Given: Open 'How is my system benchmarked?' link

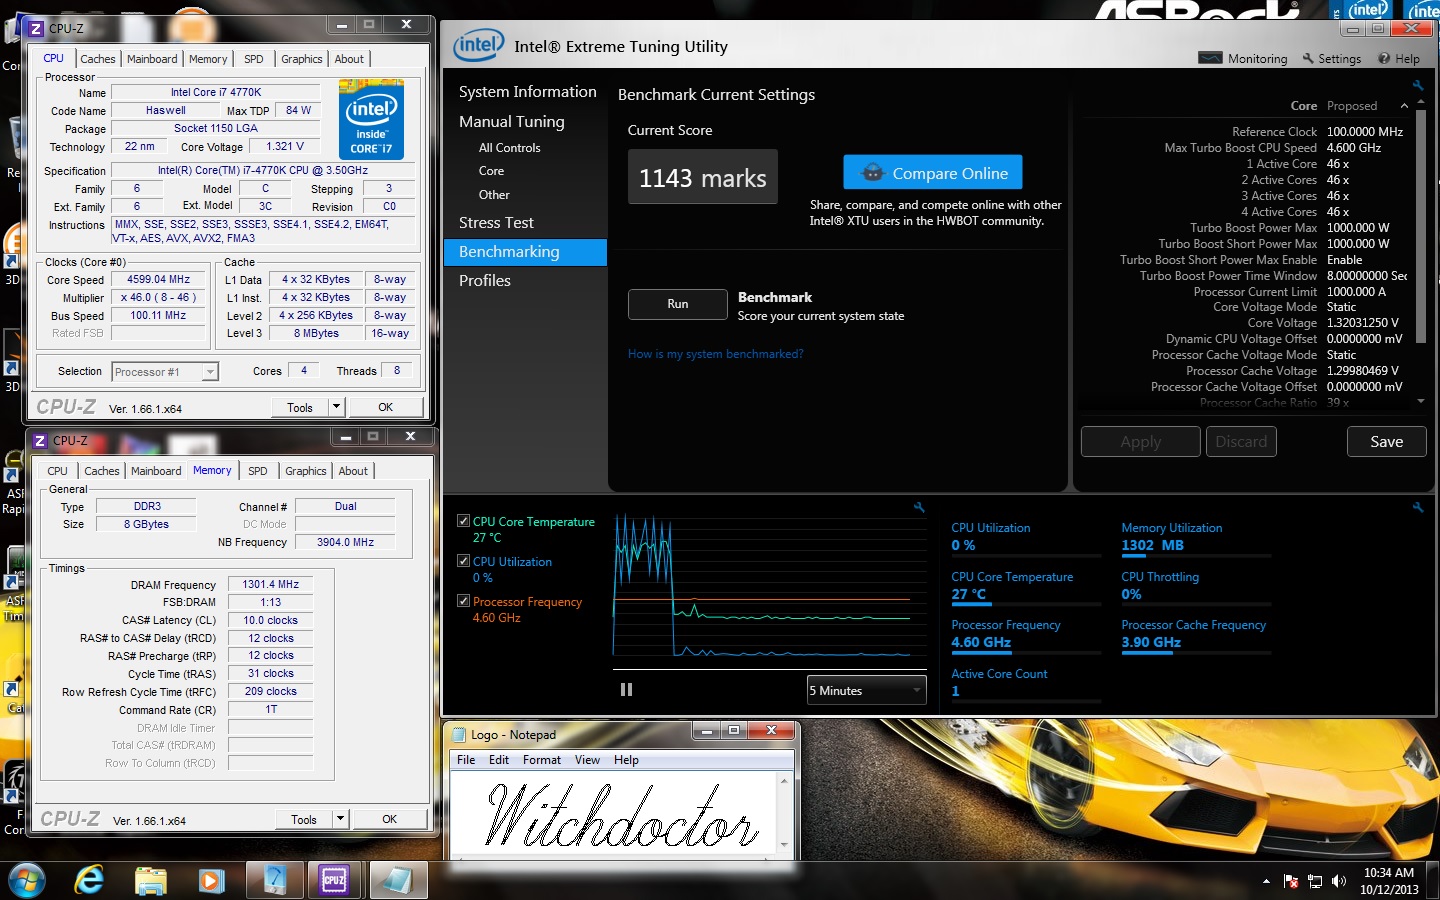Looking at the screenshot, I should coord(715,354).
